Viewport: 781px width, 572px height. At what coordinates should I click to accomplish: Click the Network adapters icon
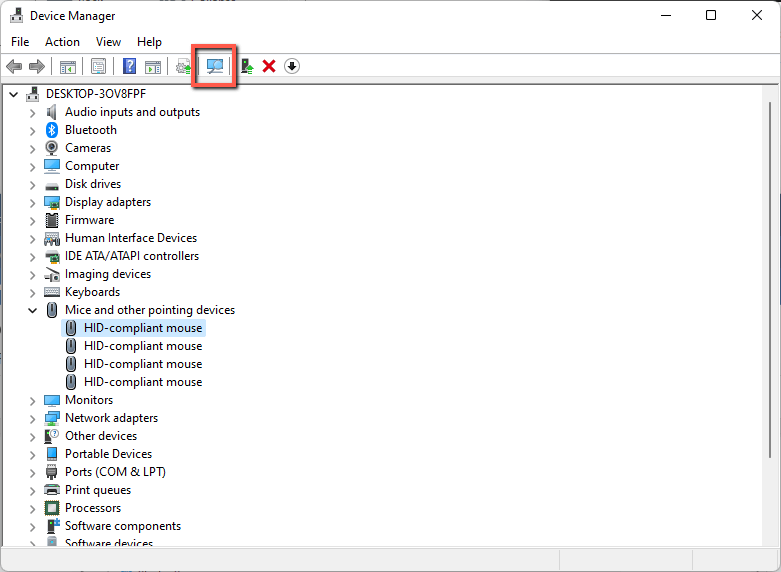[x=52, y=418]
